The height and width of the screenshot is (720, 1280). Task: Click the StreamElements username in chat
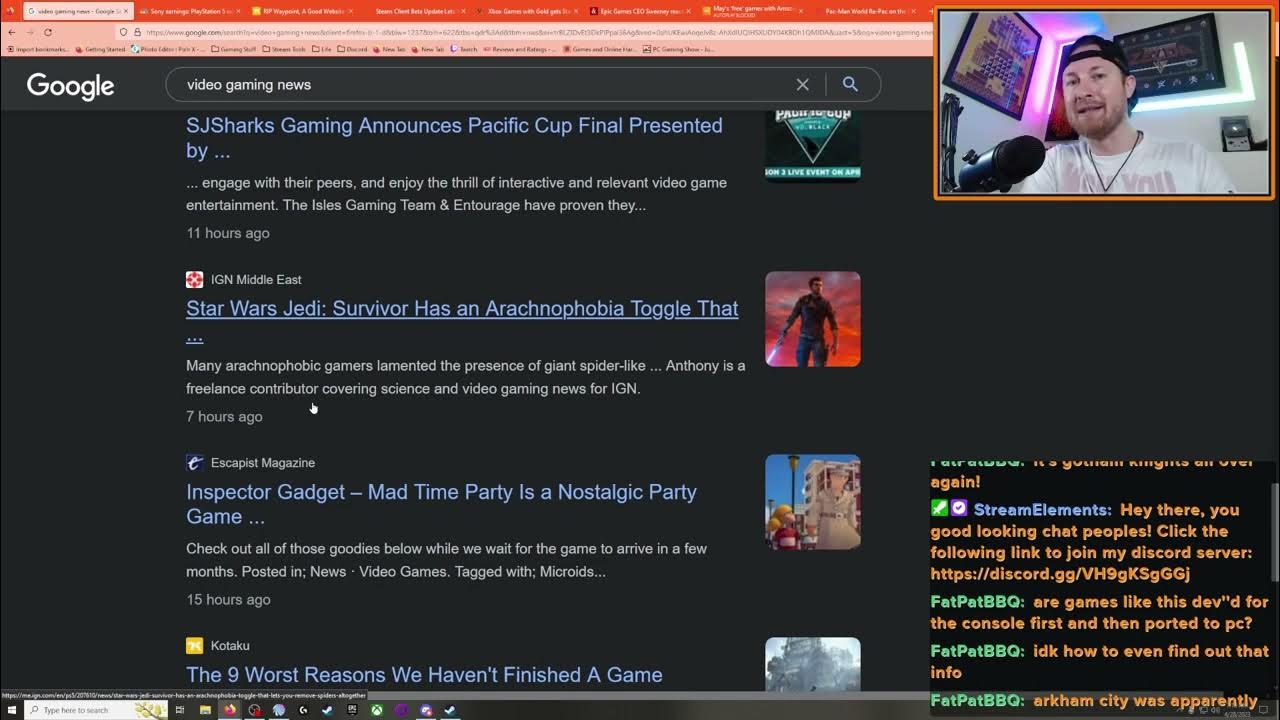[x=1042, y=510]
